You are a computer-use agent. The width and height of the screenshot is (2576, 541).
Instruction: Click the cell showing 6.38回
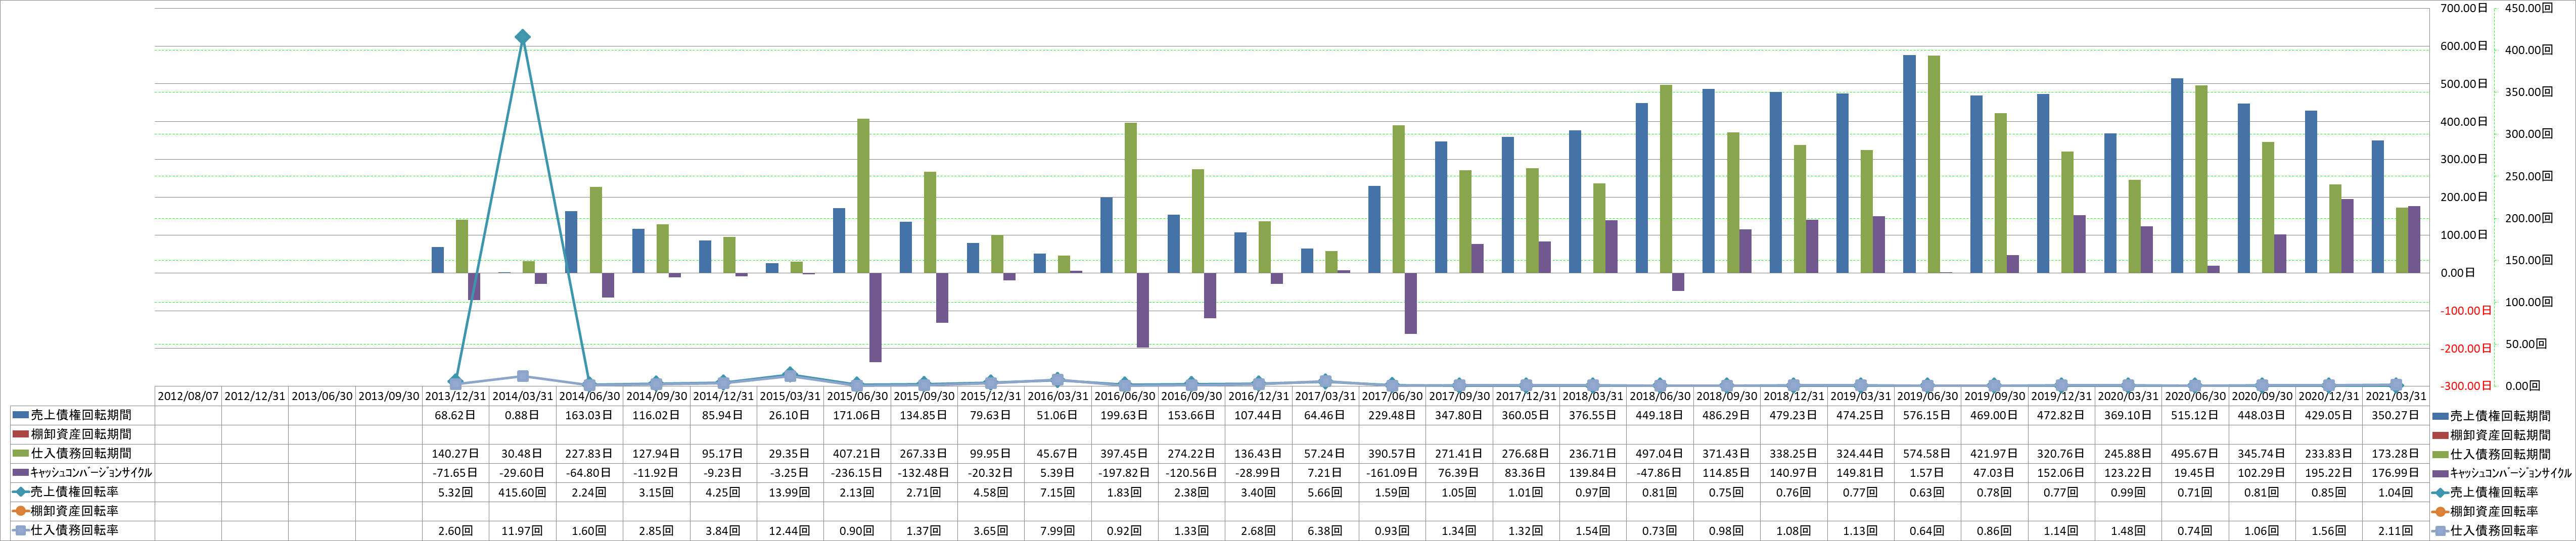[x=1325, y=530]
